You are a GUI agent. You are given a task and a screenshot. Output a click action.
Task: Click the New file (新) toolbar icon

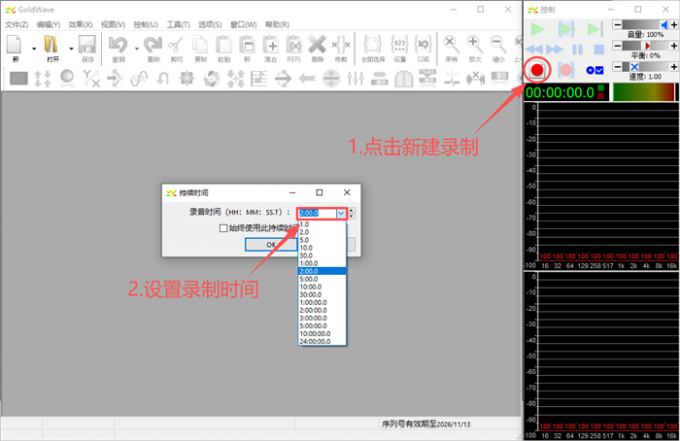pos(15,45)
